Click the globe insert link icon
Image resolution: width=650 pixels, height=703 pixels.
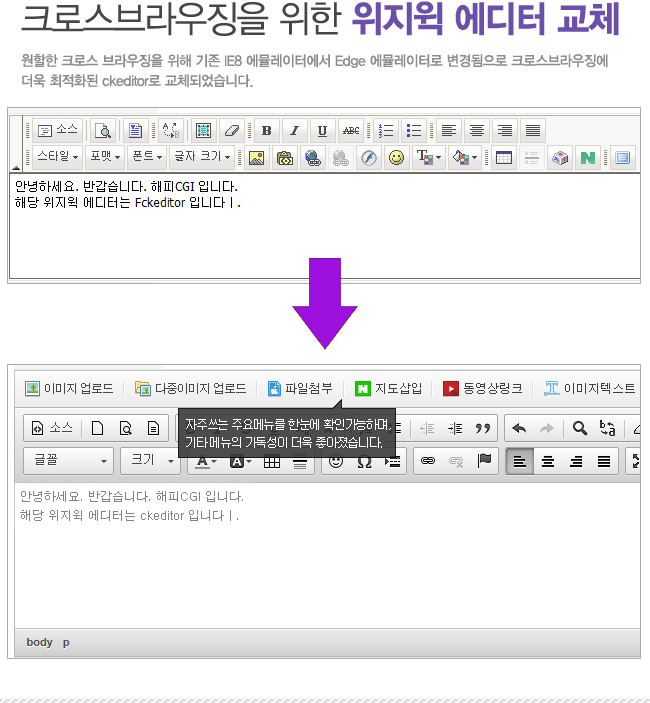pos(312,158)
